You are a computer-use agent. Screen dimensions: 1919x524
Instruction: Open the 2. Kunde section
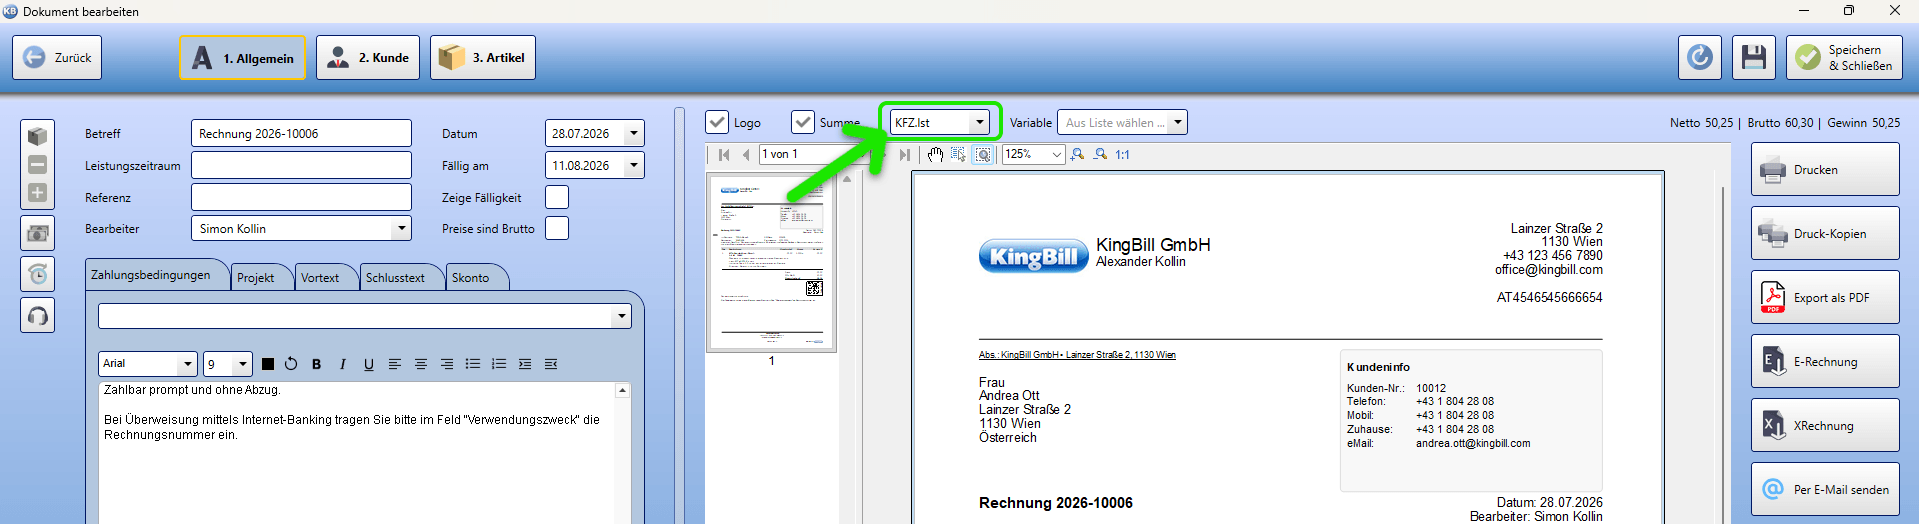[x=368, y=58]
